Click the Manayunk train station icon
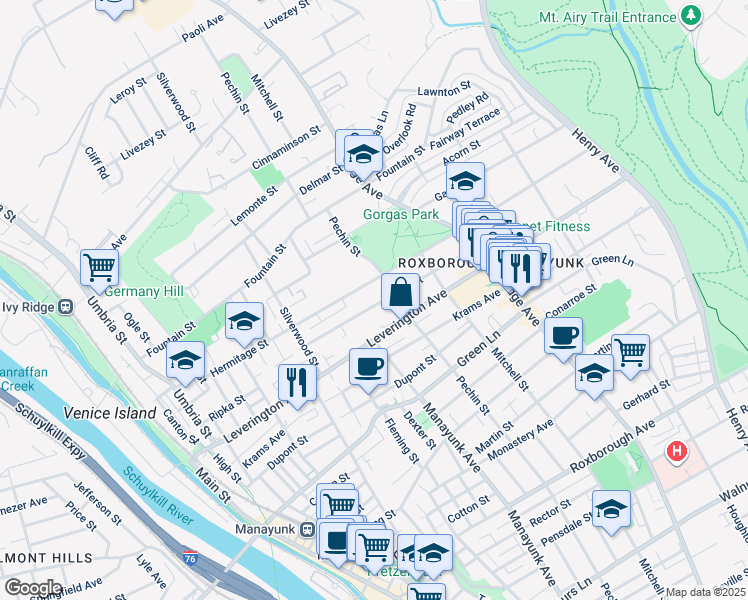This screenshot has height=600, width=748. tap(308, 529)
